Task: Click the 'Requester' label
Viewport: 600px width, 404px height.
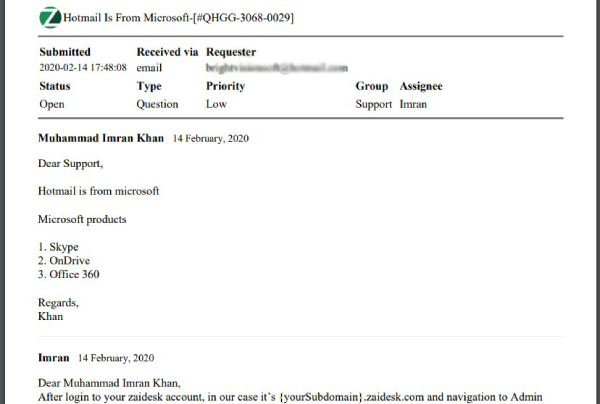Action: [x=231, y=52]
